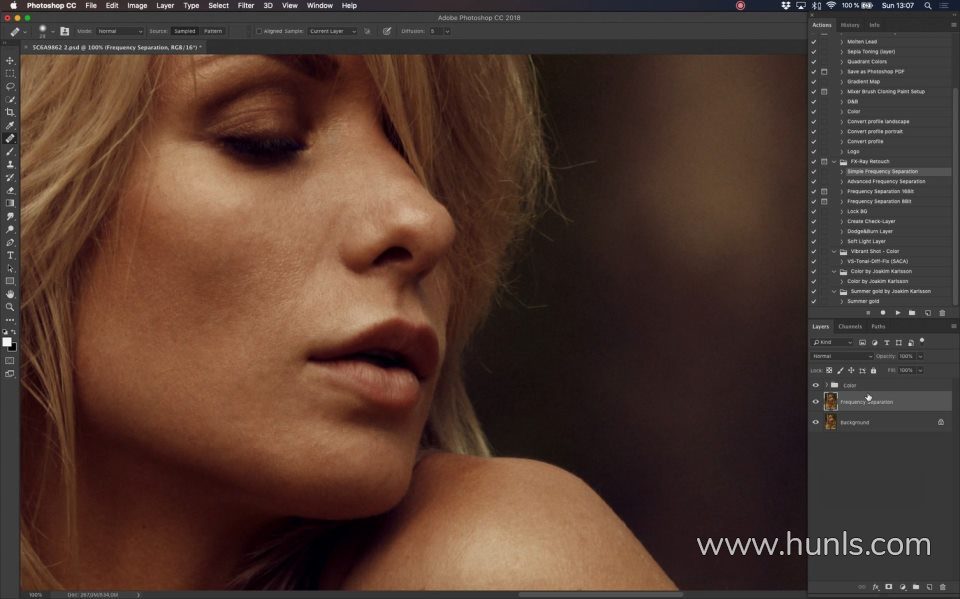Screen dimensions: 960x599
Task: Select the Crop tool
Action: point(10,112)
